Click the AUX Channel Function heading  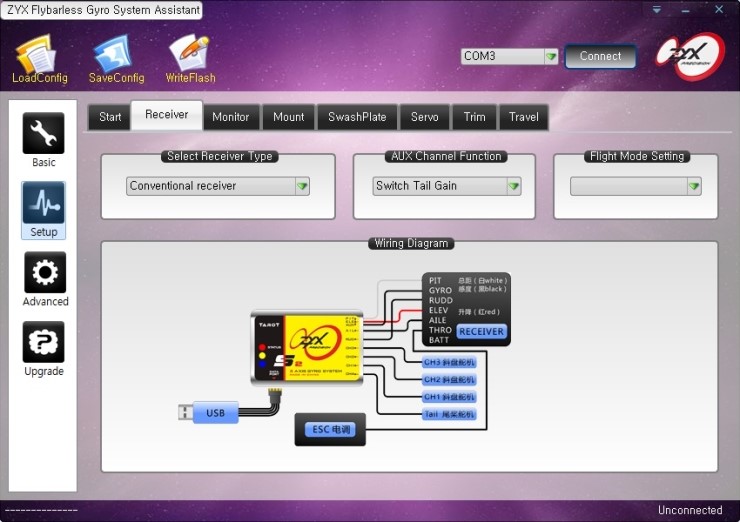click(x=446, y=156)
